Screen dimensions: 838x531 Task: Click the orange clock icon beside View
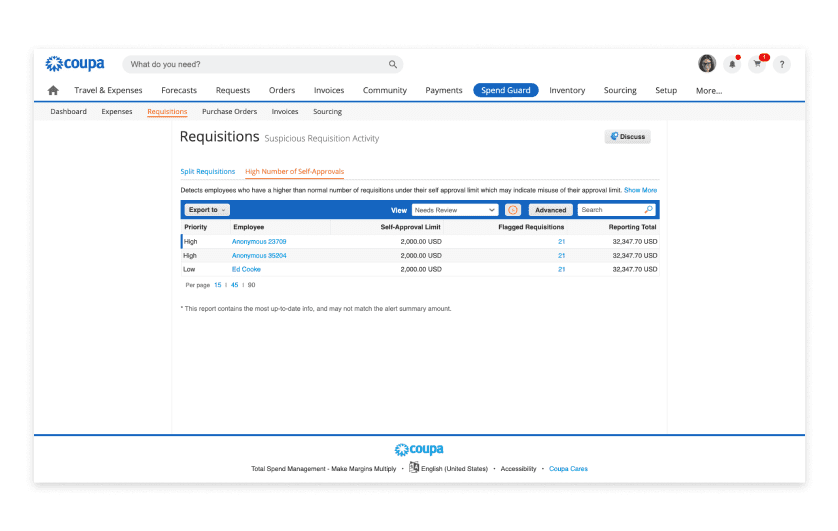click(513, 210)
